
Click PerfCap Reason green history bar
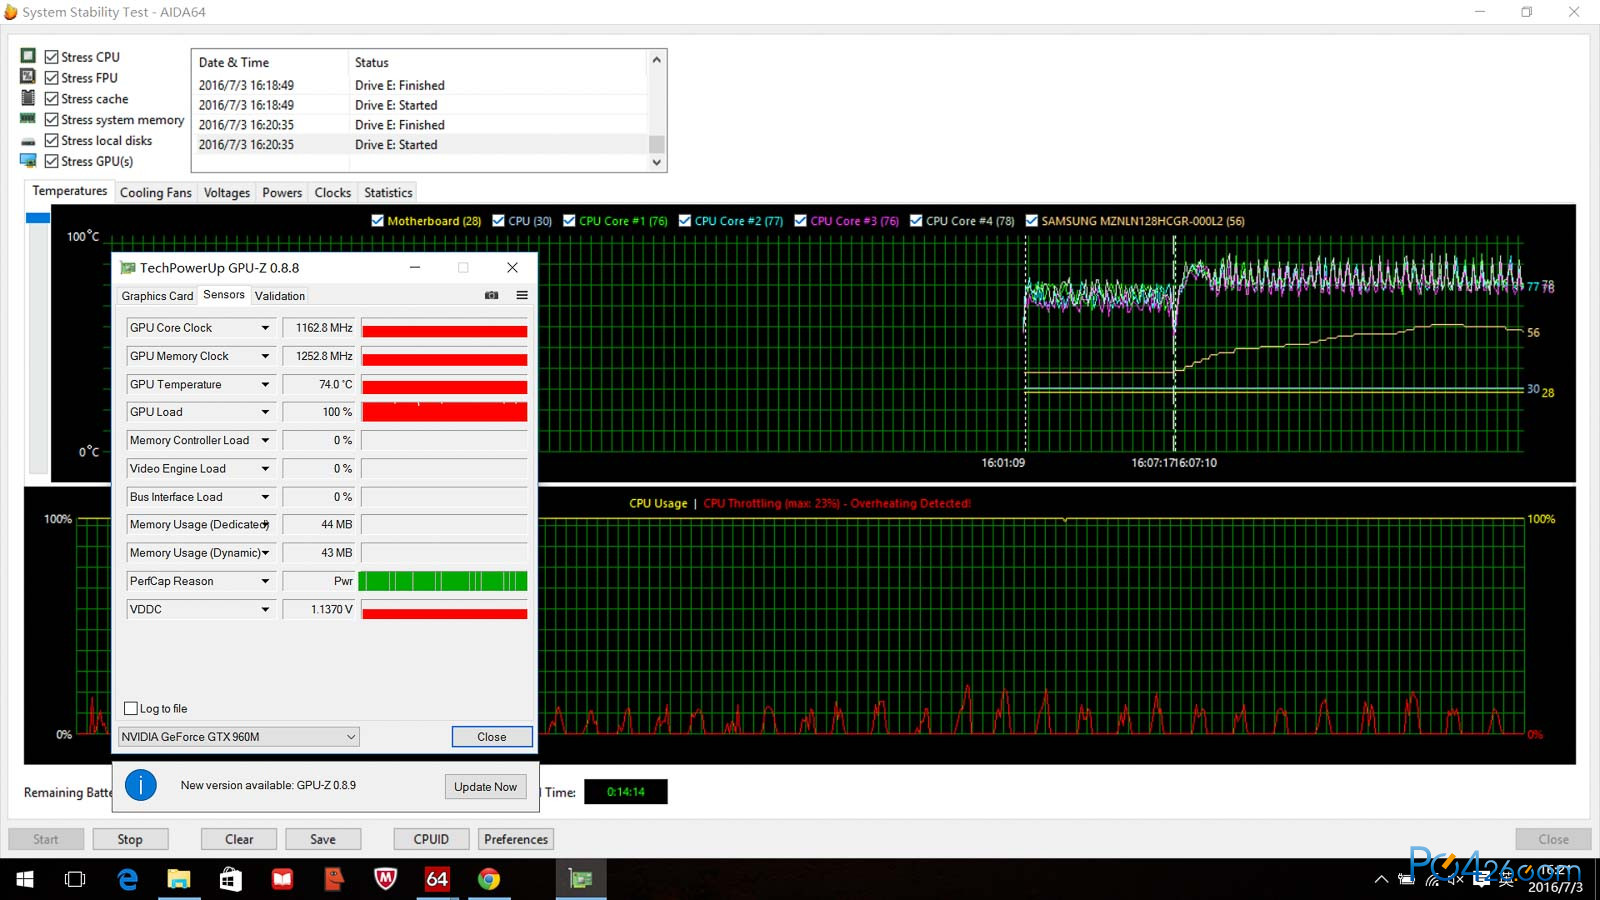[443, 581]
